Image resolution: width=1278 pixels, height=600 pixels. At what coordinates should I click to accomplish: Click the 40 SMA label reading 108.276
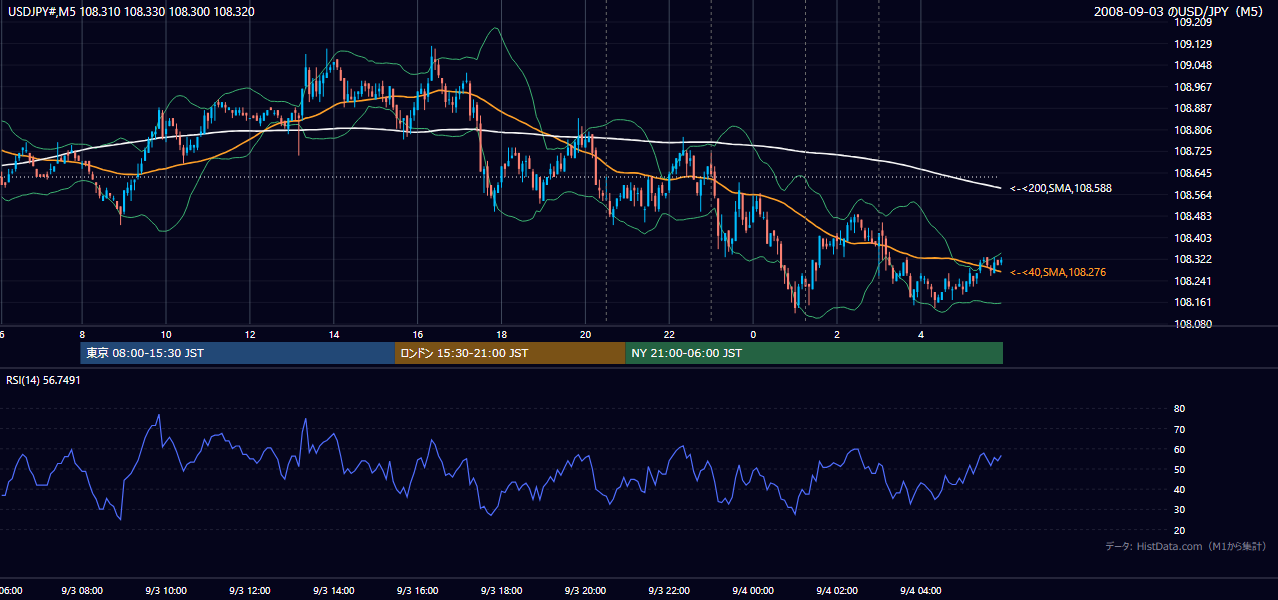1058,272
